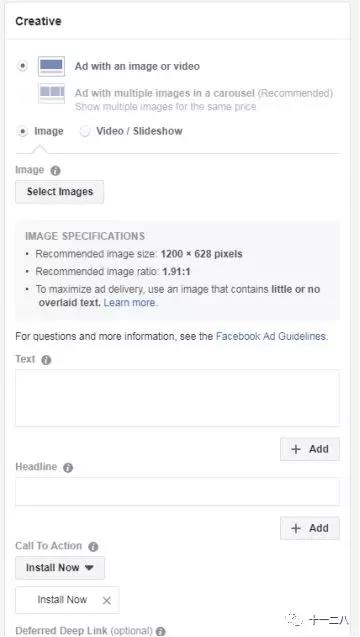The image size is (360, 637).
Task: Open the Facebook Ad Guidelines link
Action: (272, 336)
